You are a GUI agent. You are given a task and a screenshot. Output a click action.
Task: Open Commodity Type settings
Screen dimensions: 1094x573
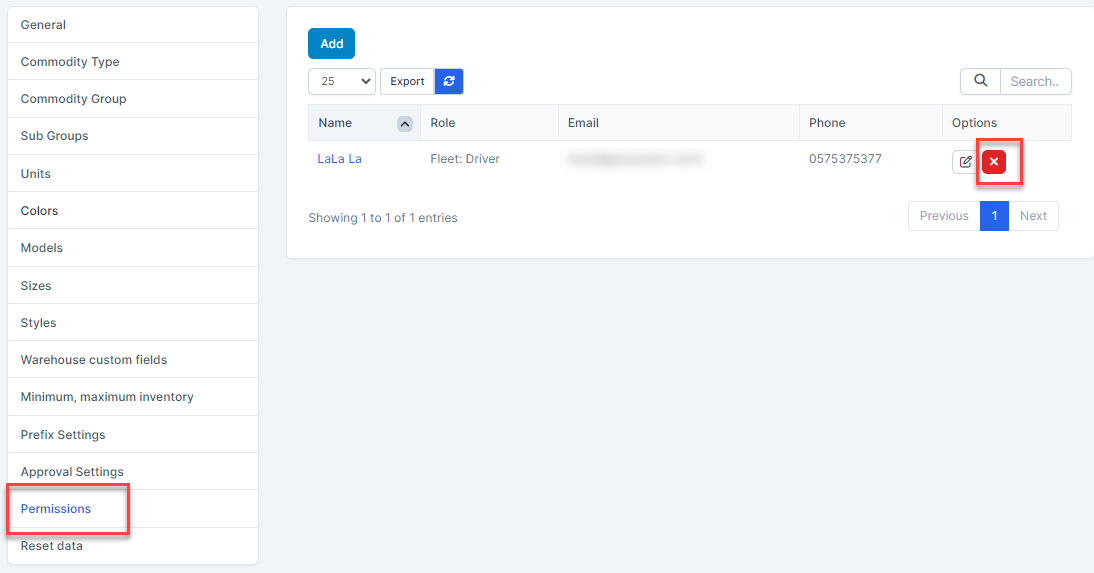point(70,62)
